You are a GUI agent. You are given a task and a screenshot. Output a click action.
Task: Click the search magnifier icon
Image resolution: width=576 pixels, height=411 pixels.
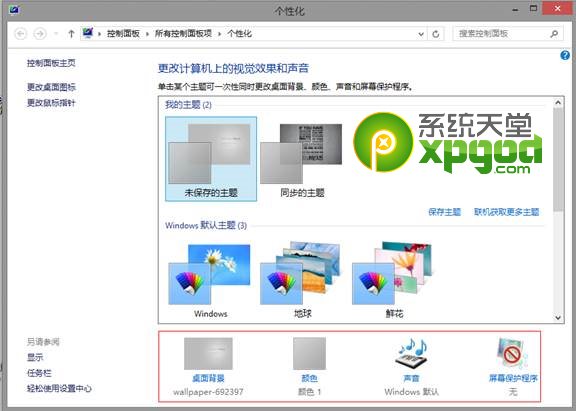coord(554,34)
